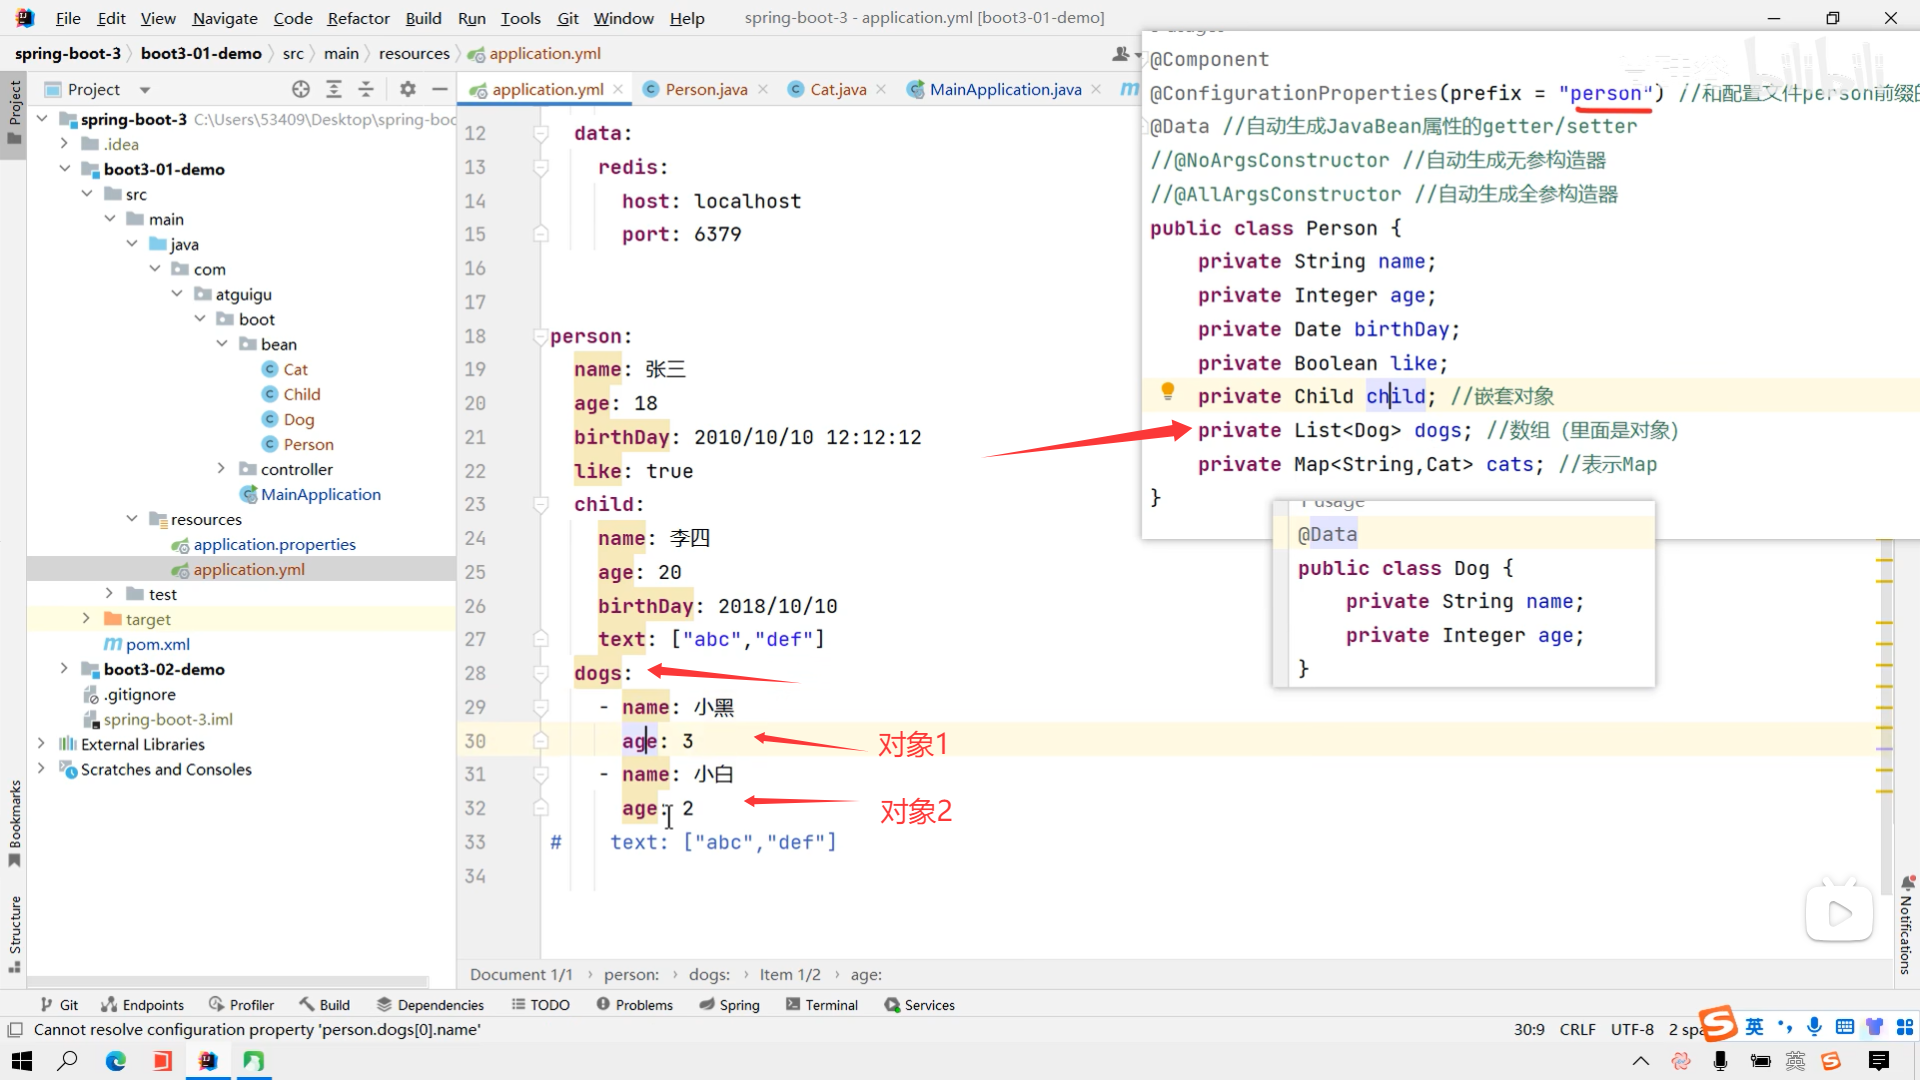Image resolution: width=1920 pixels, height=1080 pixels.
Task: Open Microsoft Edge from taskbar
Action: point(116,1061)
